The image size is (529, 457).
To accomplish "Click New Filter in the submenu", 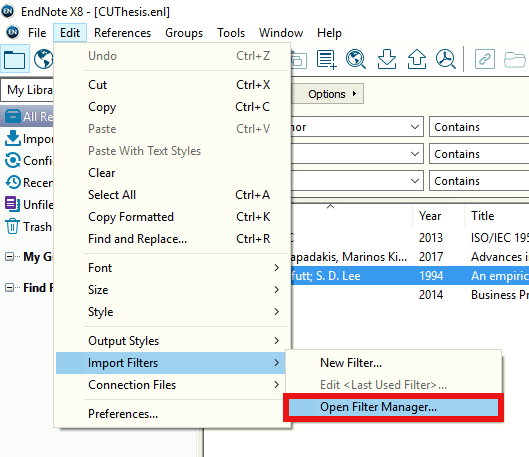I will tap(393, 363).
